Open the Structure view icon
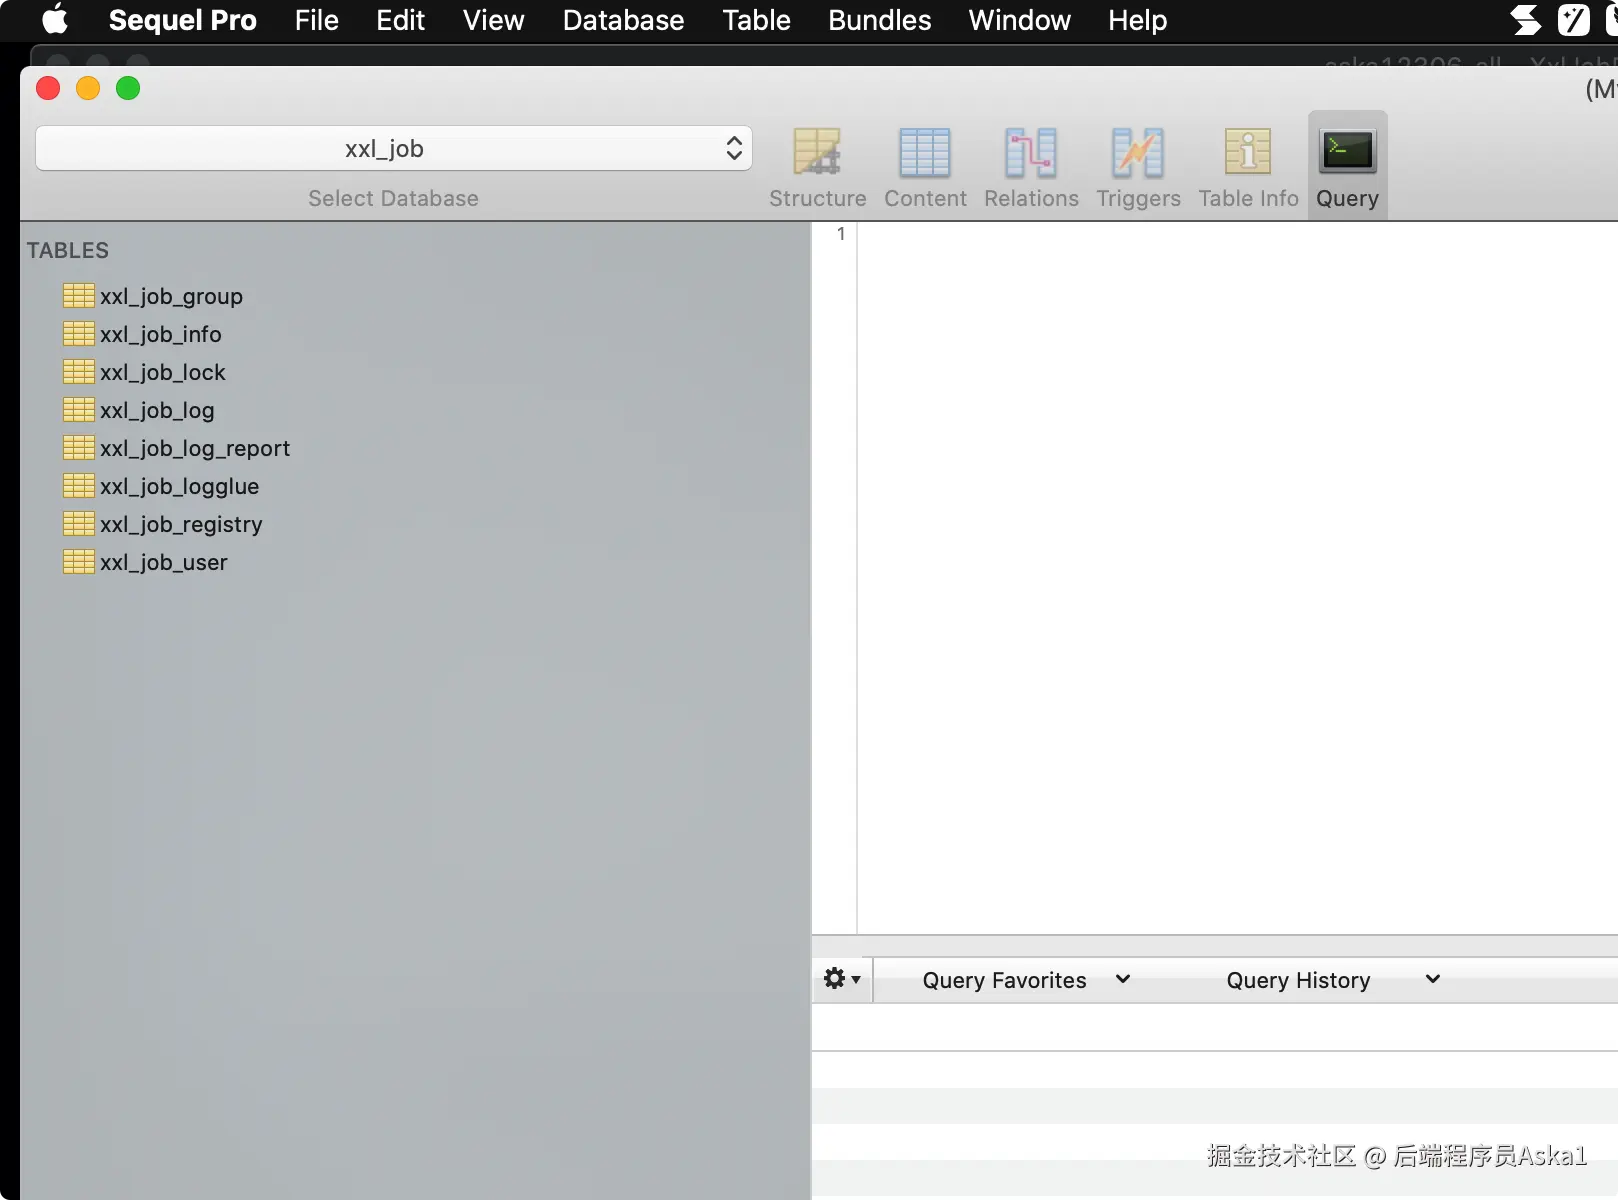 (817, 153)
